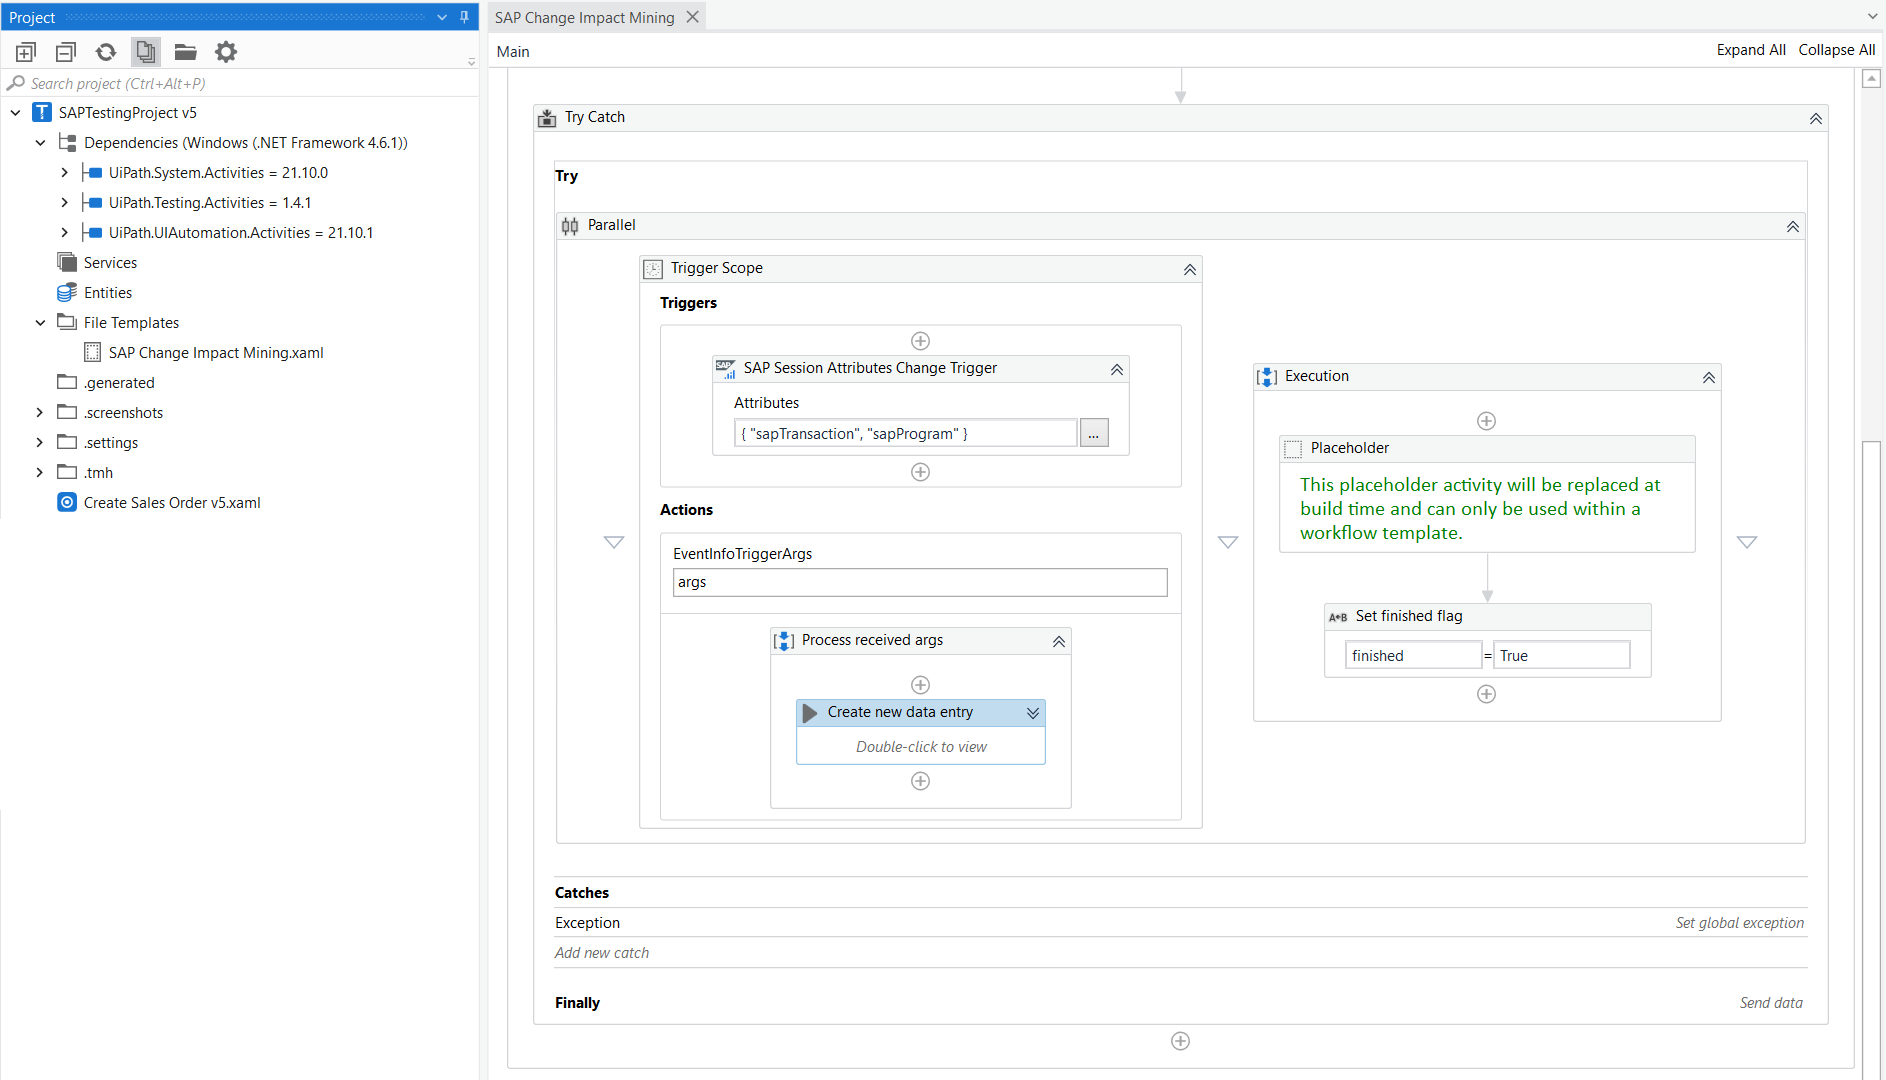The image size is (1886, 1080).
Task: Click the Expand All icon in Project toolbar
Action: [26, 52]
